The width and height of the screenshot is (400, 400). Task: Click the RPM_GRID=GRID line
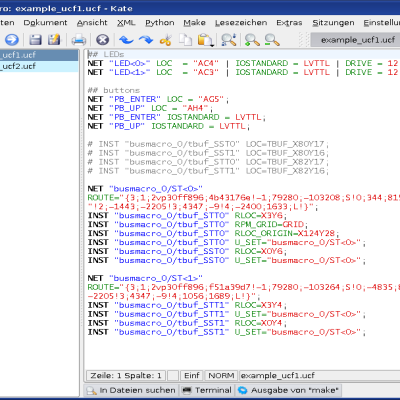click(198, 224)
